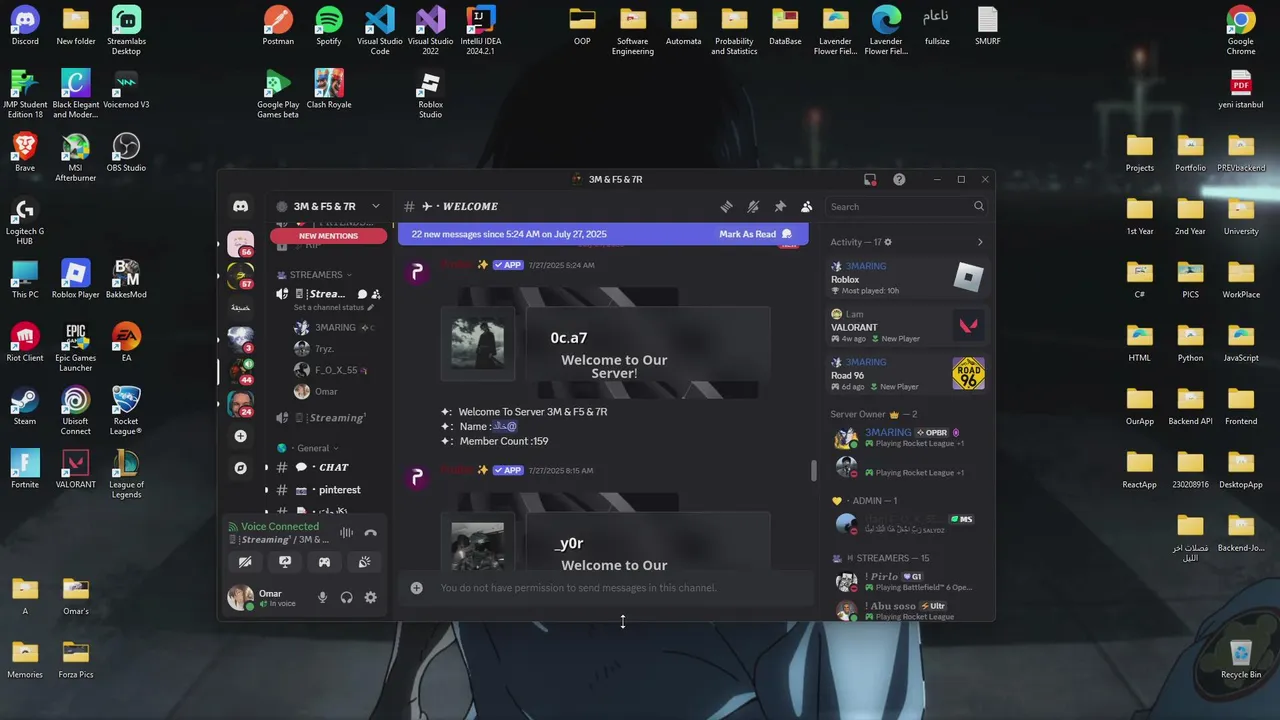Screen dimensions: 1280x720
Task: Invite people to Streaming voice channel
Action: click(x=376, y=294)
